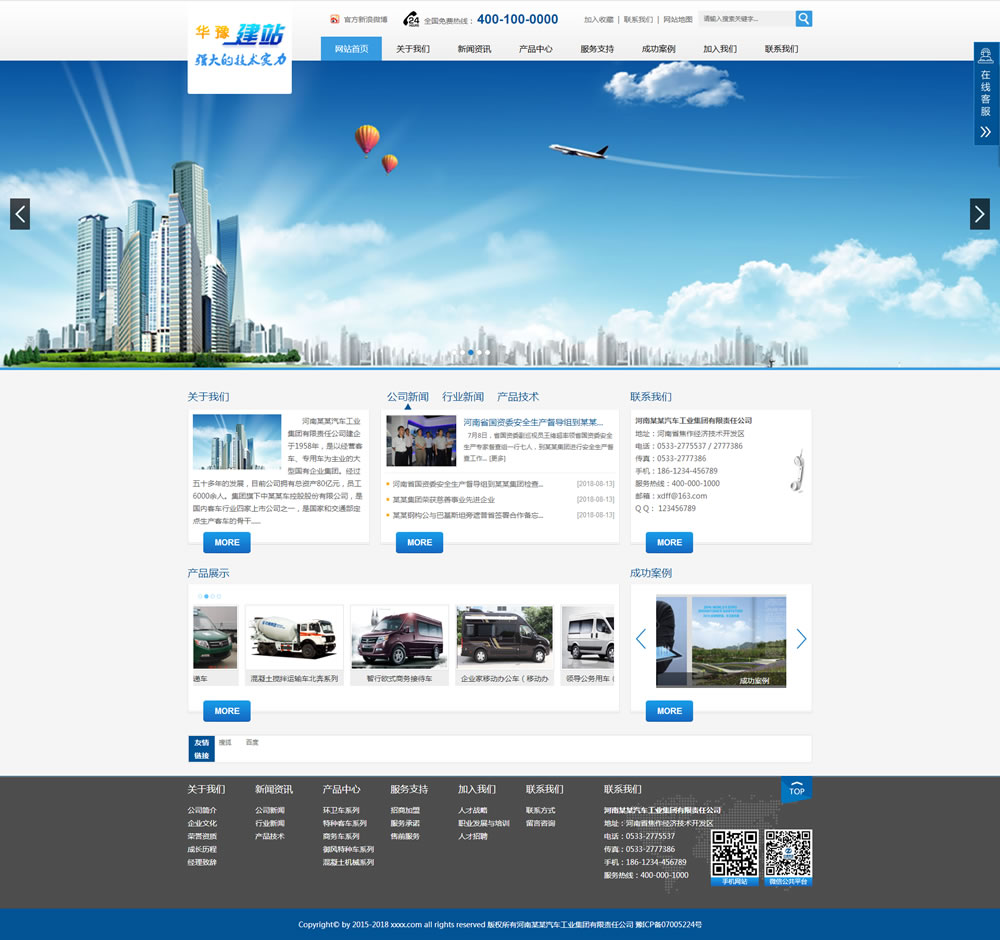Open 成功案例 in the navigation bar
The width and height of the screenshot is (1000, 940).
(658, 49)
